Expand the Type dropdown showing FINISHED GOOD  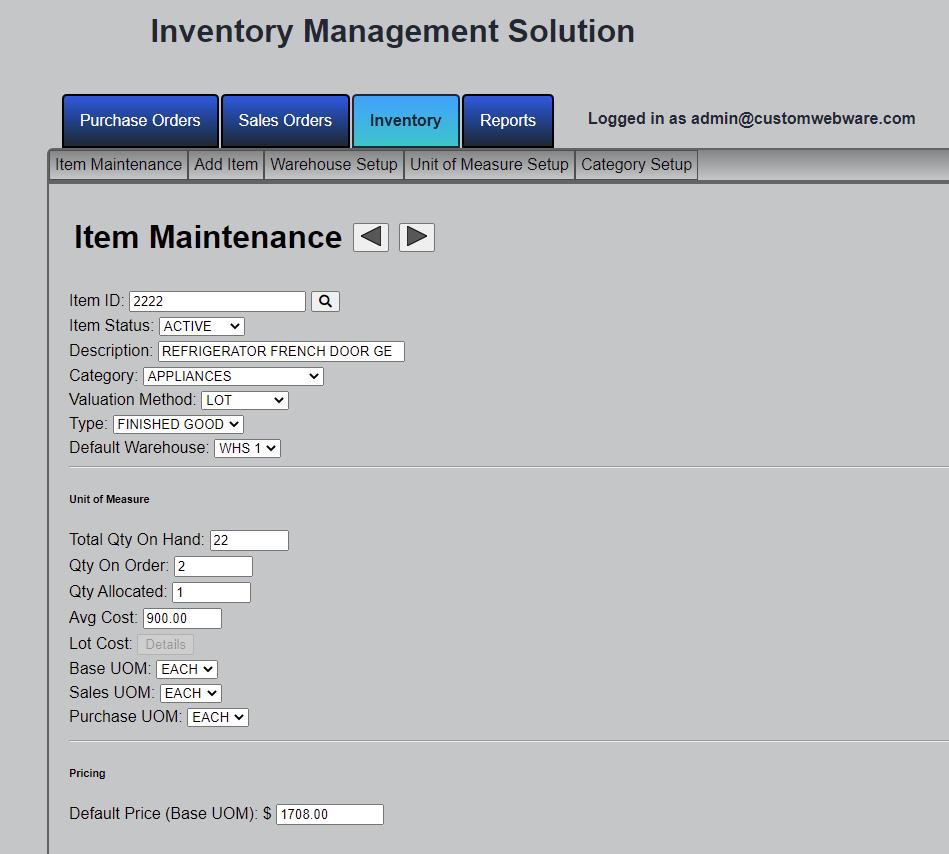(179, 424)
